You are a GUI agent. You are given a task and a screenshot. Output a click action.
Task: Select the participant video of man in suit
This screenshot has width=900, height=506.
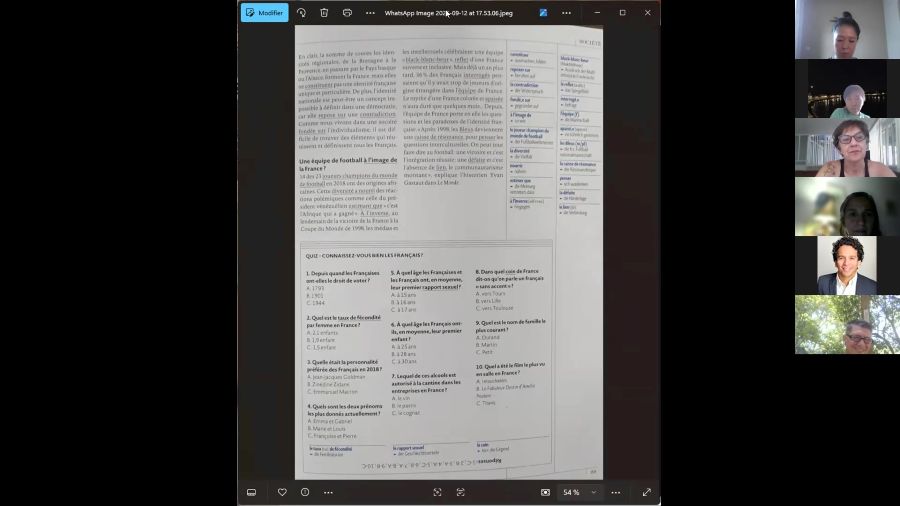click(x=847, y=265)
